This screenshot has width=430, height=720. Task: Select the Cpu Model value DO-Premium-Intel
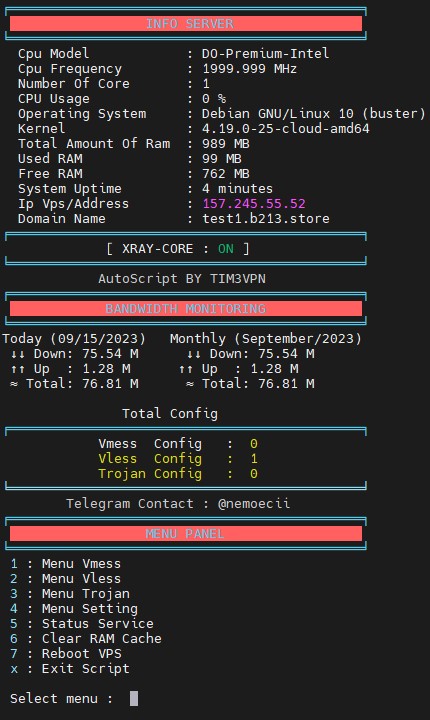[x=266, y=54]
